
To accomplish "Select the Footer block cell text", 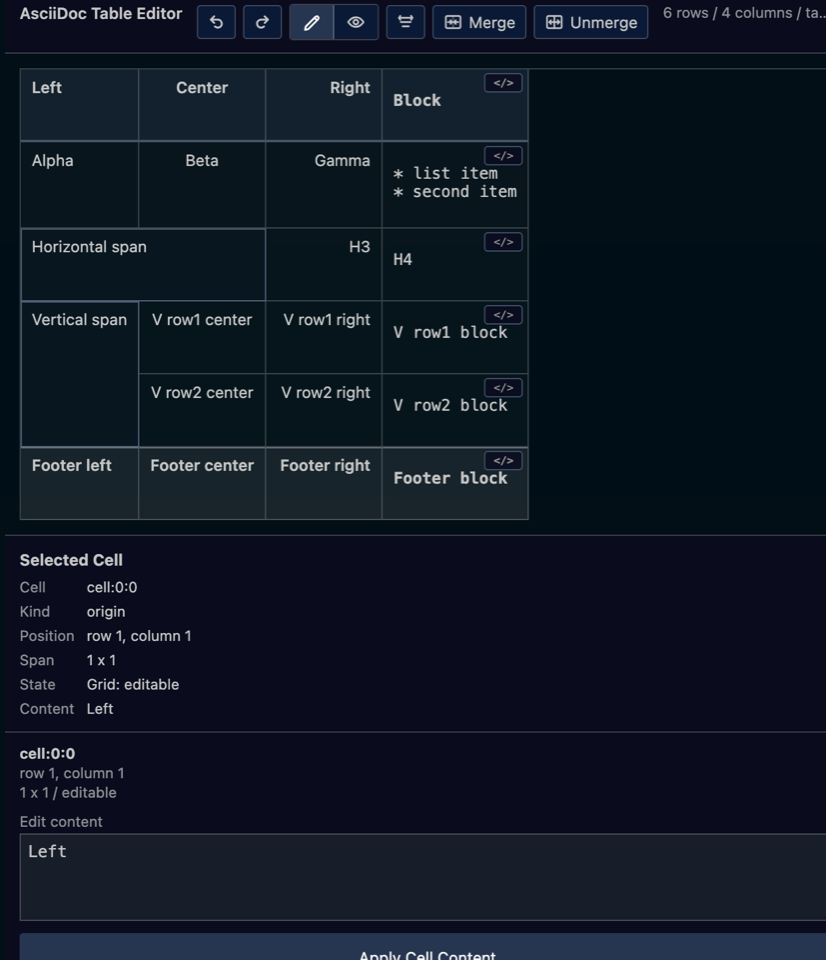I will 450,478.
